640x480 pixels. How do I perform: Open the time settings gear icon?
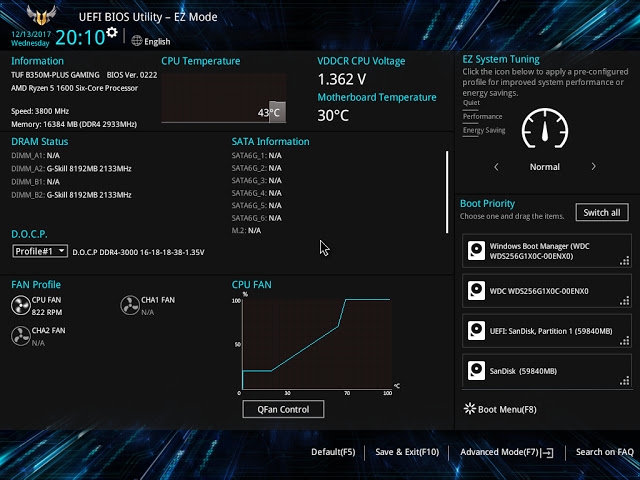pyautogui.click(x=112, y=32)
